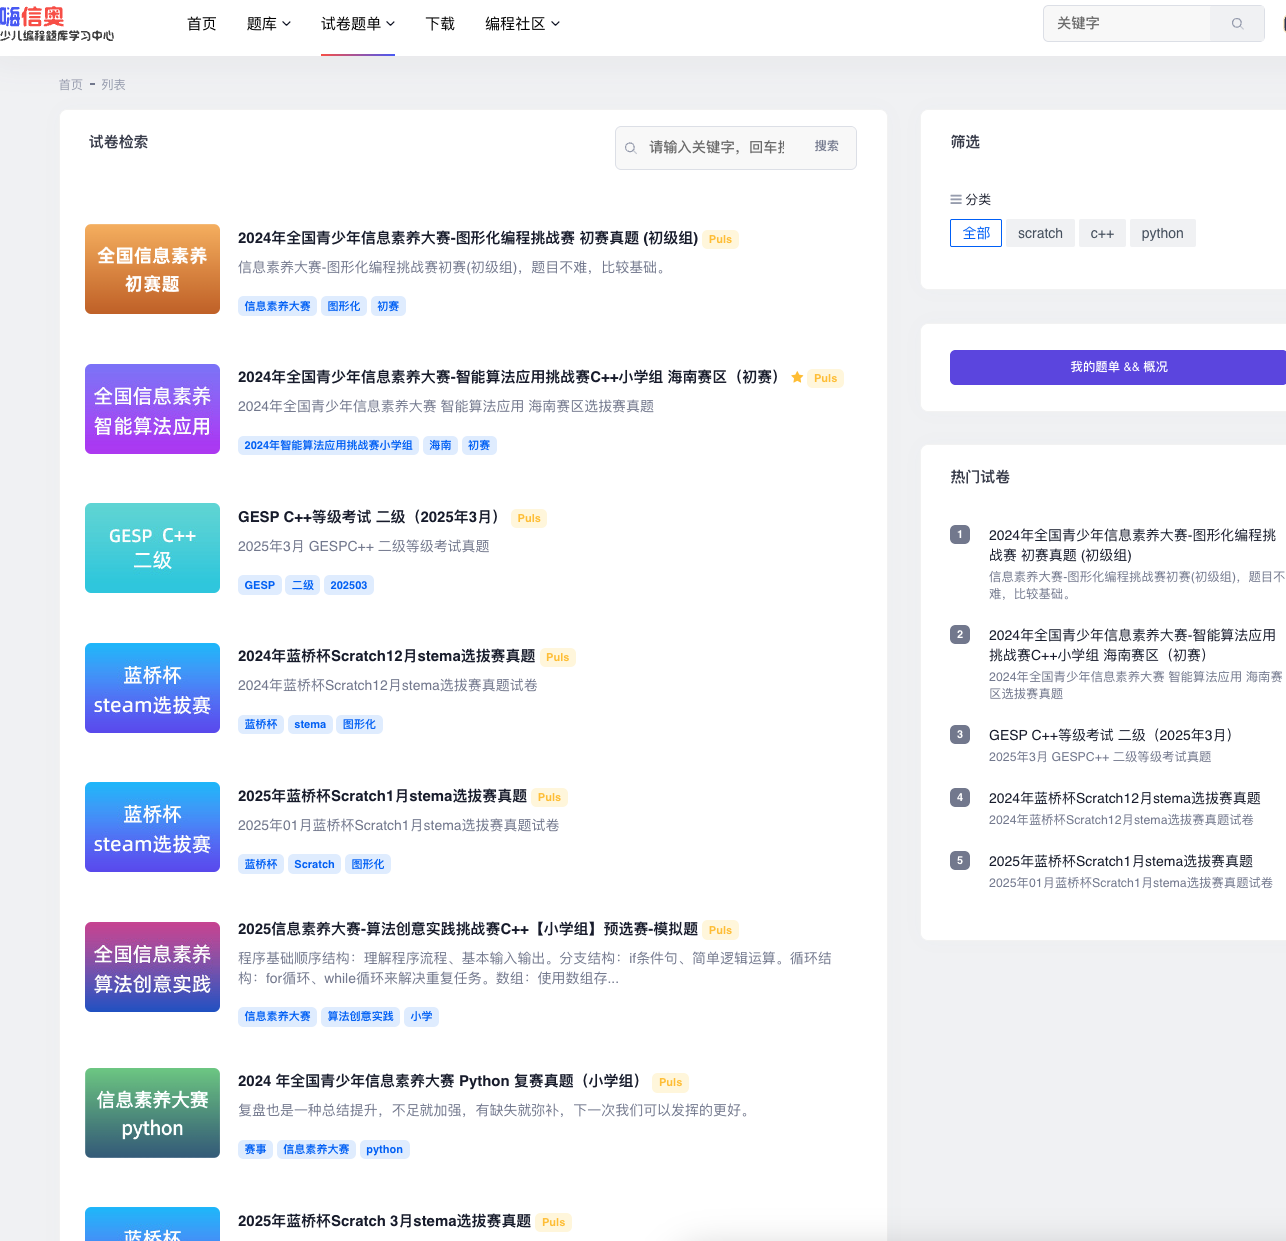1286x1241 pixels.
Task: Click 我的题单 && 概况 button
Action: click(1118, 367)
